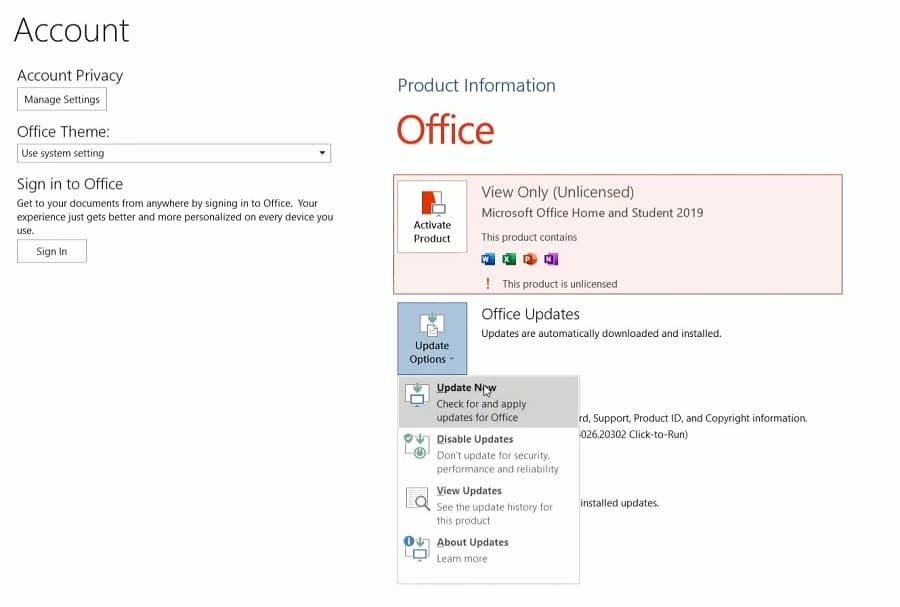Click the 'This product contains' label
This screenshot has height=607, width=900.
(529, 237)
